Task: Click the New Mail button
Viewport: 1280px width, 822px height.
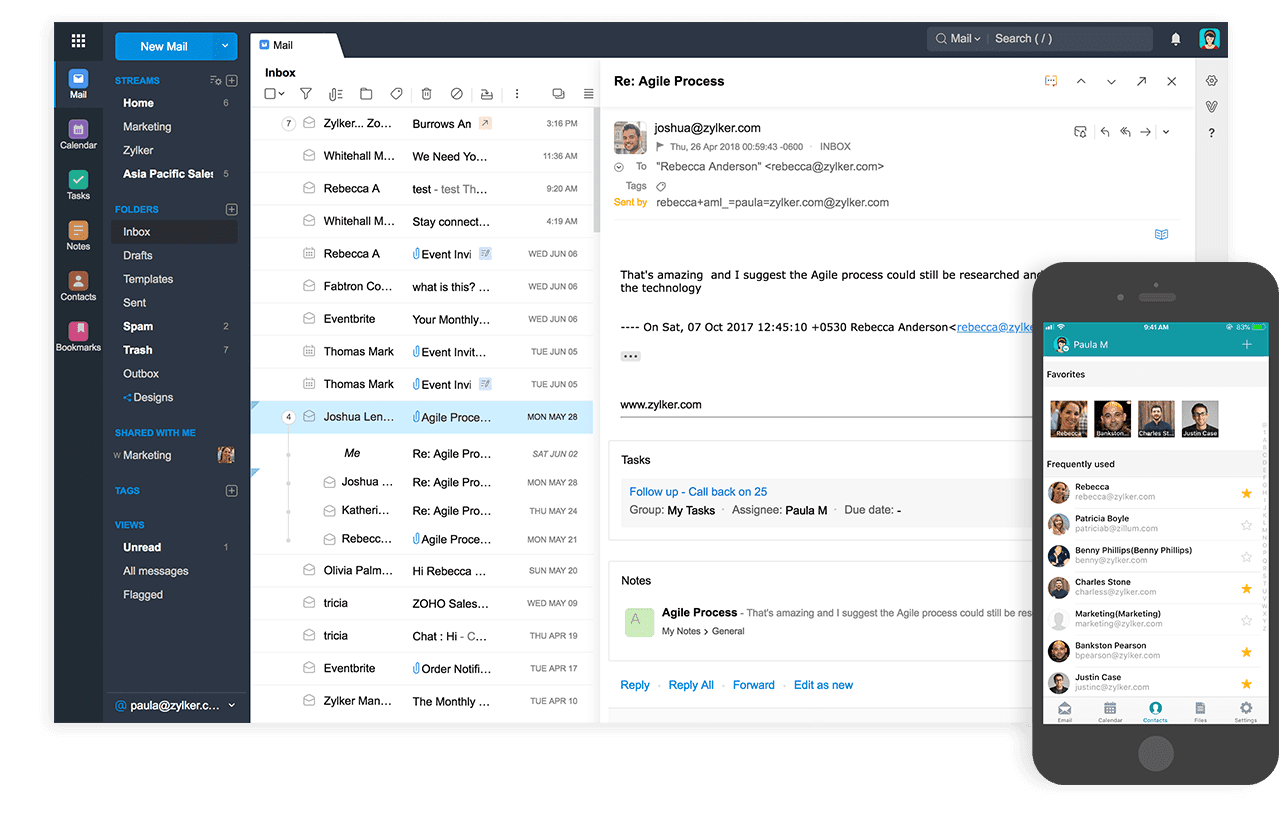Action: pyautogui.click(x=164, y=46)
